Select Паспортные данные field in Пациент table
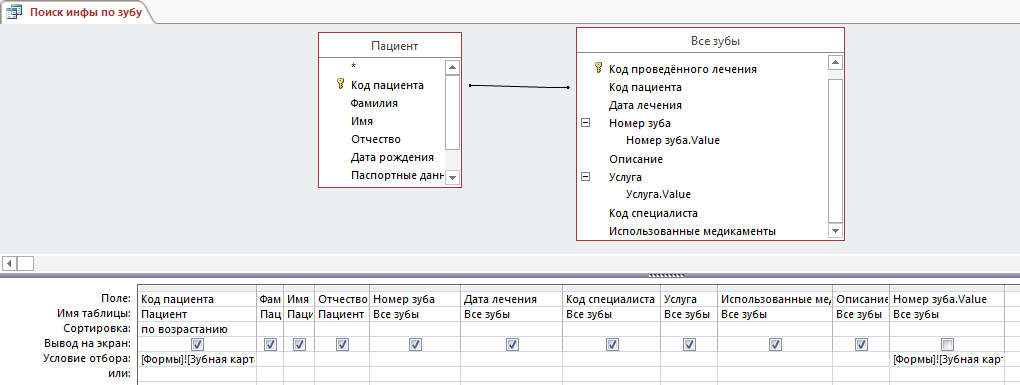The height and width of the screenshot is (385, 1020). pos(397,176)
